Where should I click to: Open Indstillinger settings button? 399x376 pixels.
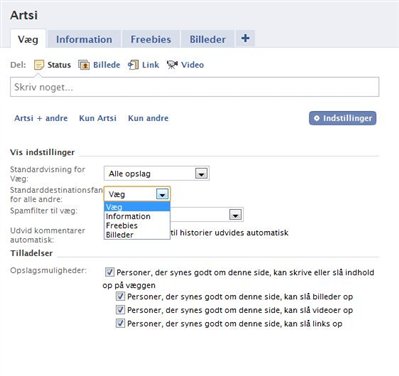(343, 118)
